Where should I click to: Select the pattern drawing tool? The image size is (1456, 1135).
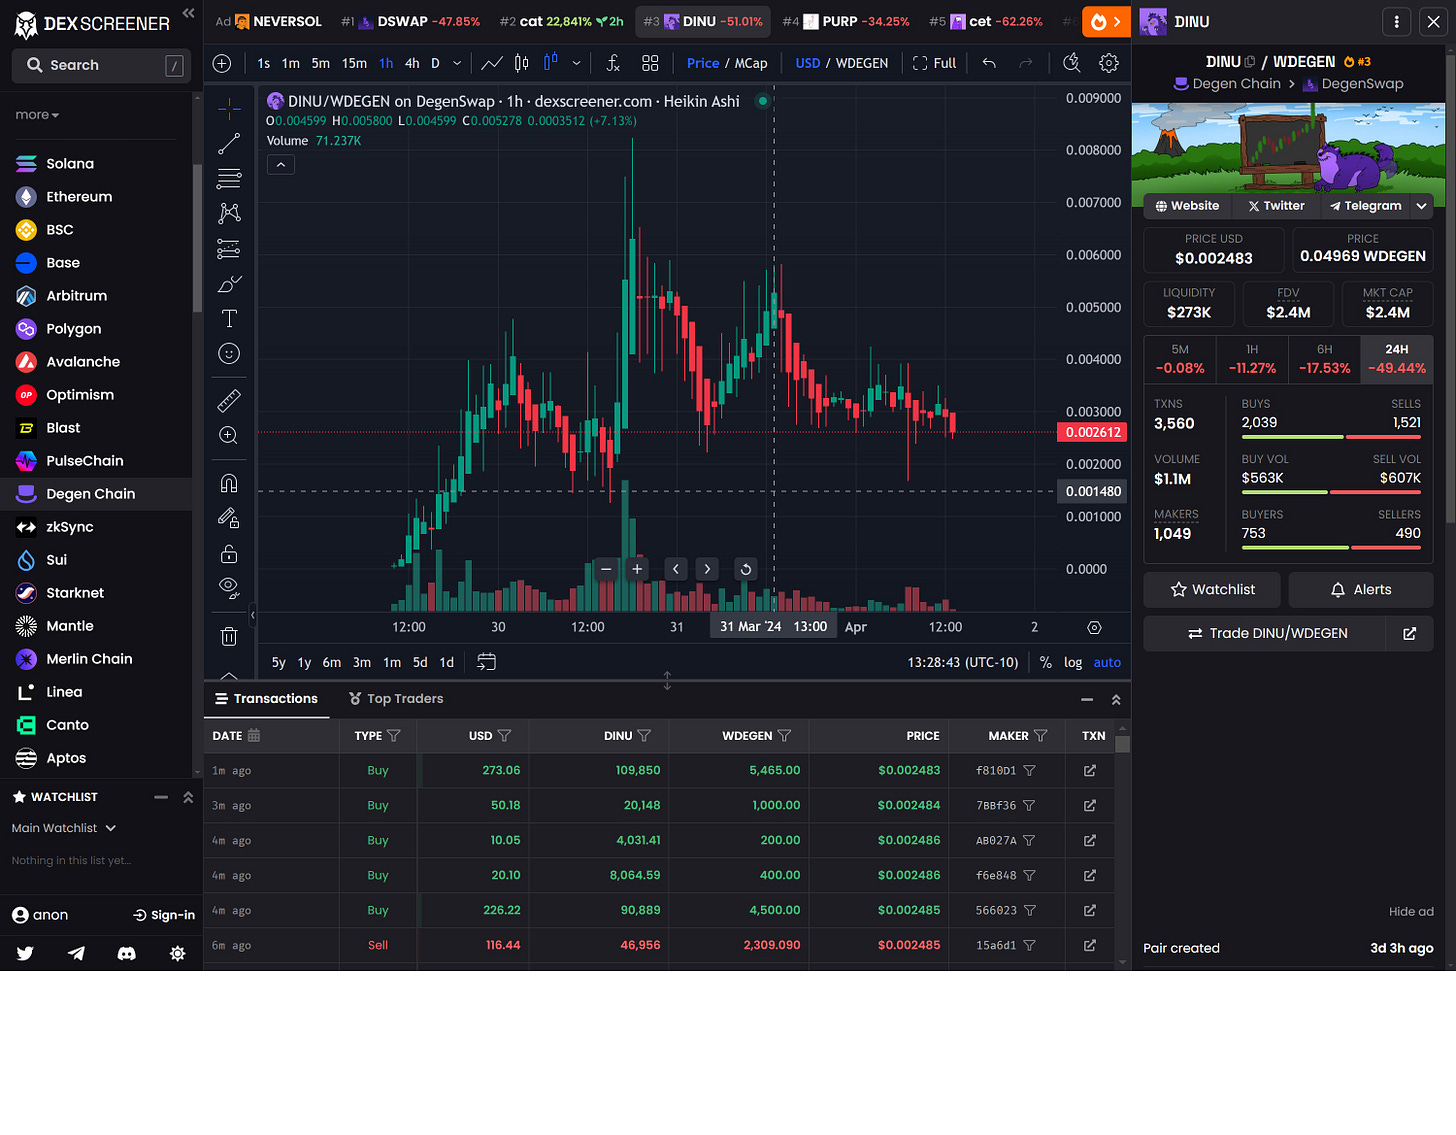click(x=229, y=213)
